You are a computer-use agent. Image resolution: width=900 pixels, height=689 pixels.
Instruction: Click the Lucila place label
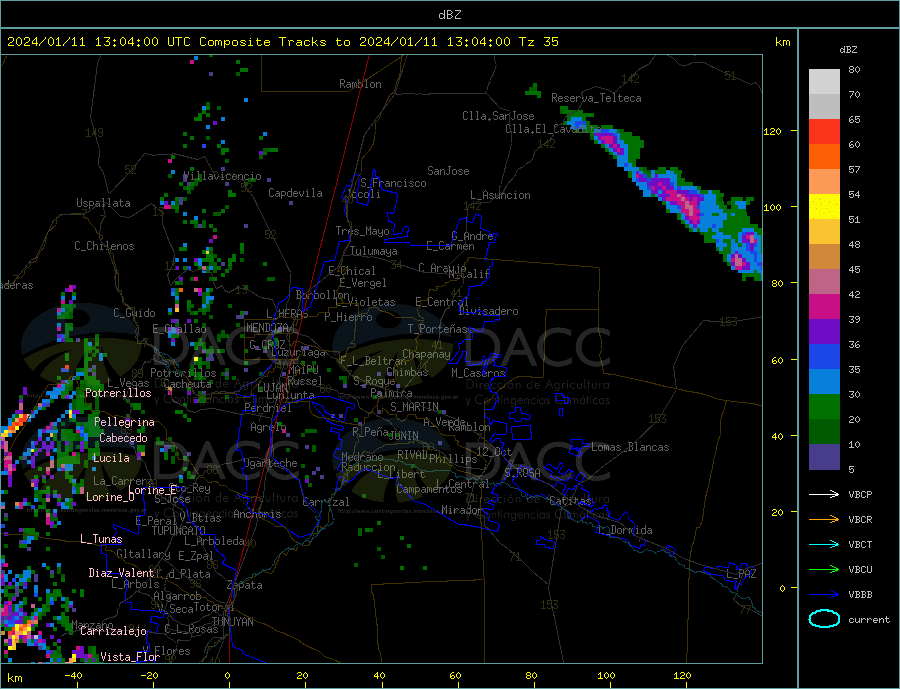click(111, 458)
